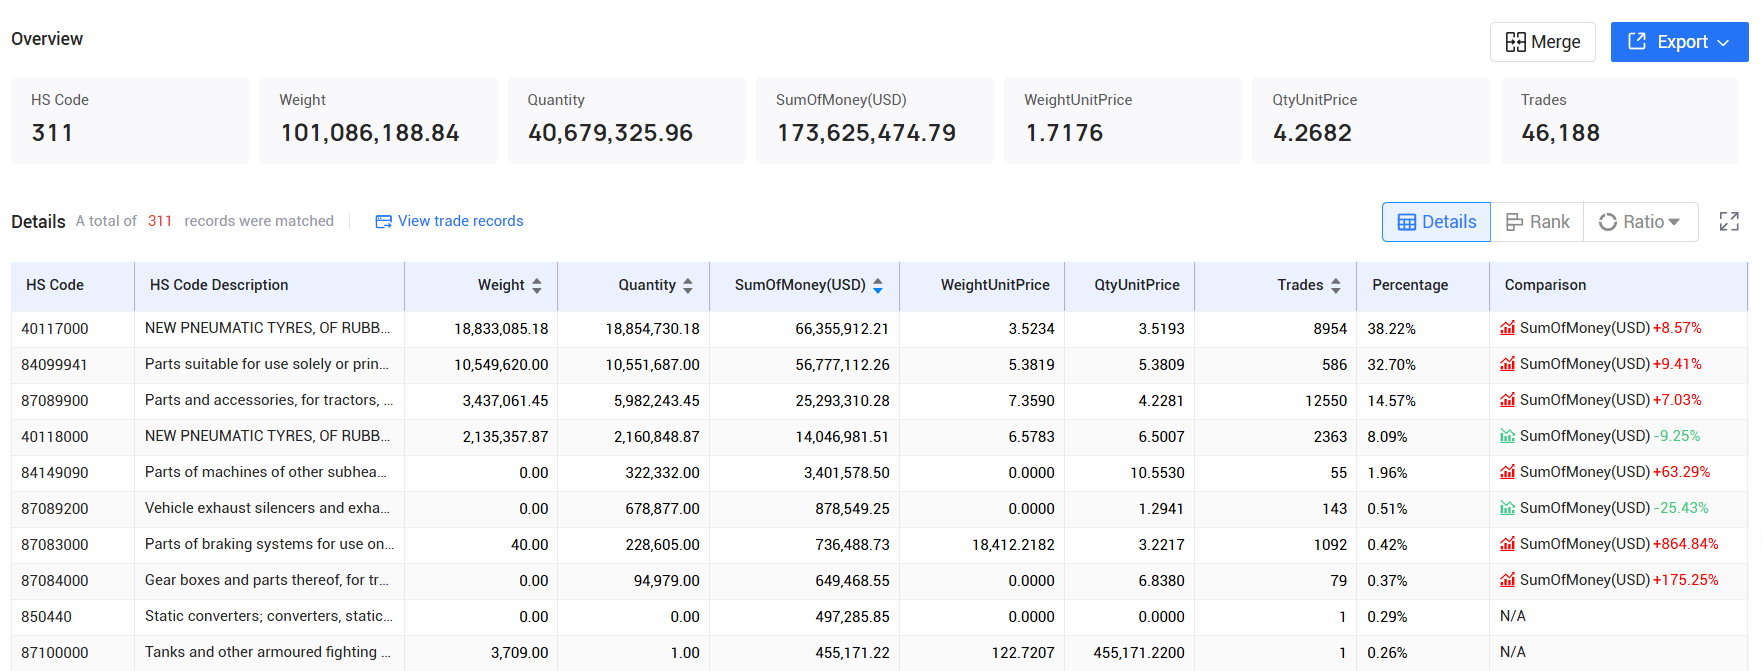Click the green trend icon for 40118000
The image size is (1762, 671).
[1507, 436]
